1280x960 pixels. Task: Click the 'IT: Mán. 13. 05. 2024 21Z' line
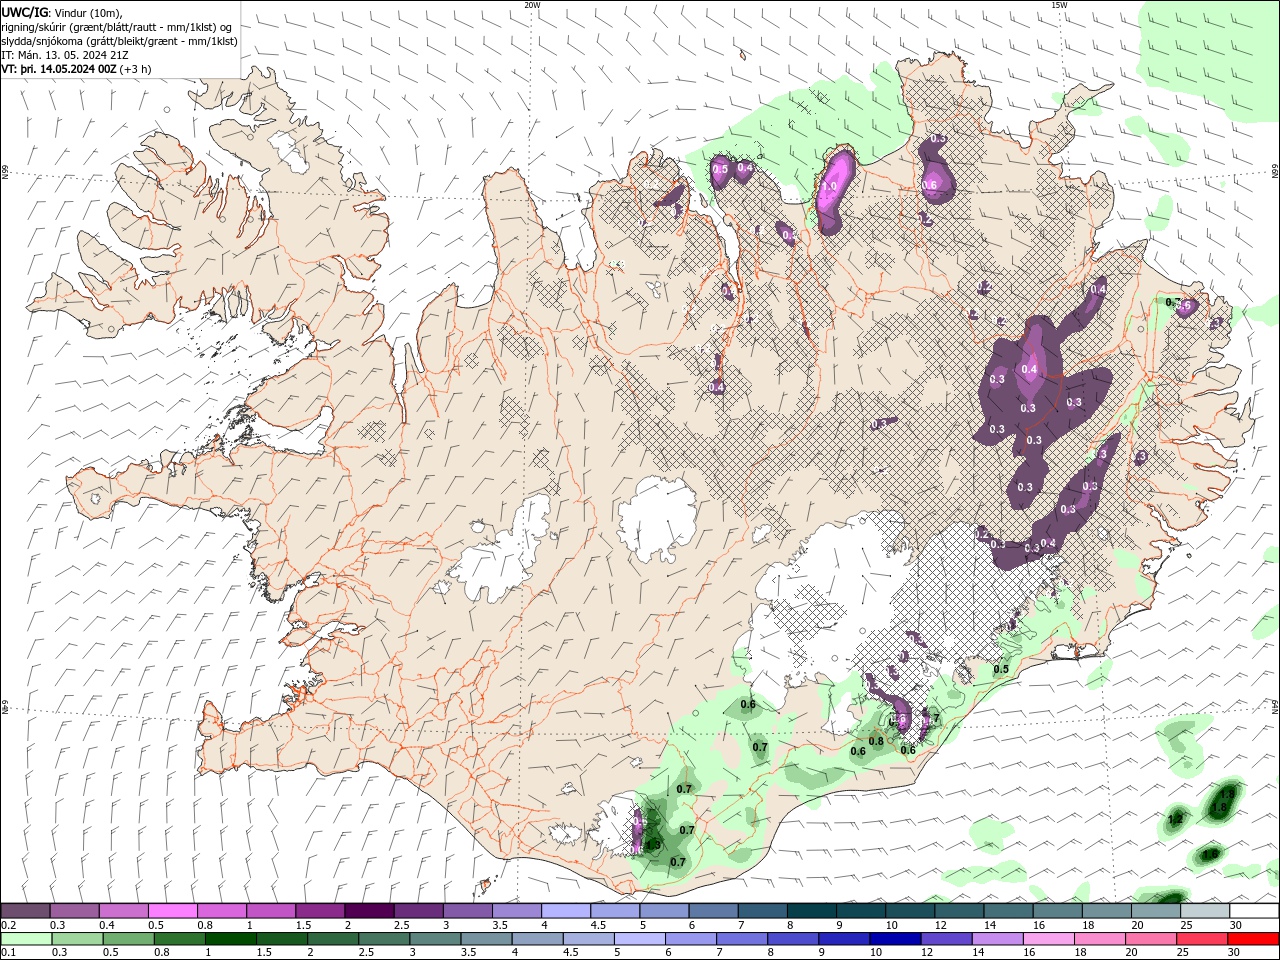click(x=65, y=55)
